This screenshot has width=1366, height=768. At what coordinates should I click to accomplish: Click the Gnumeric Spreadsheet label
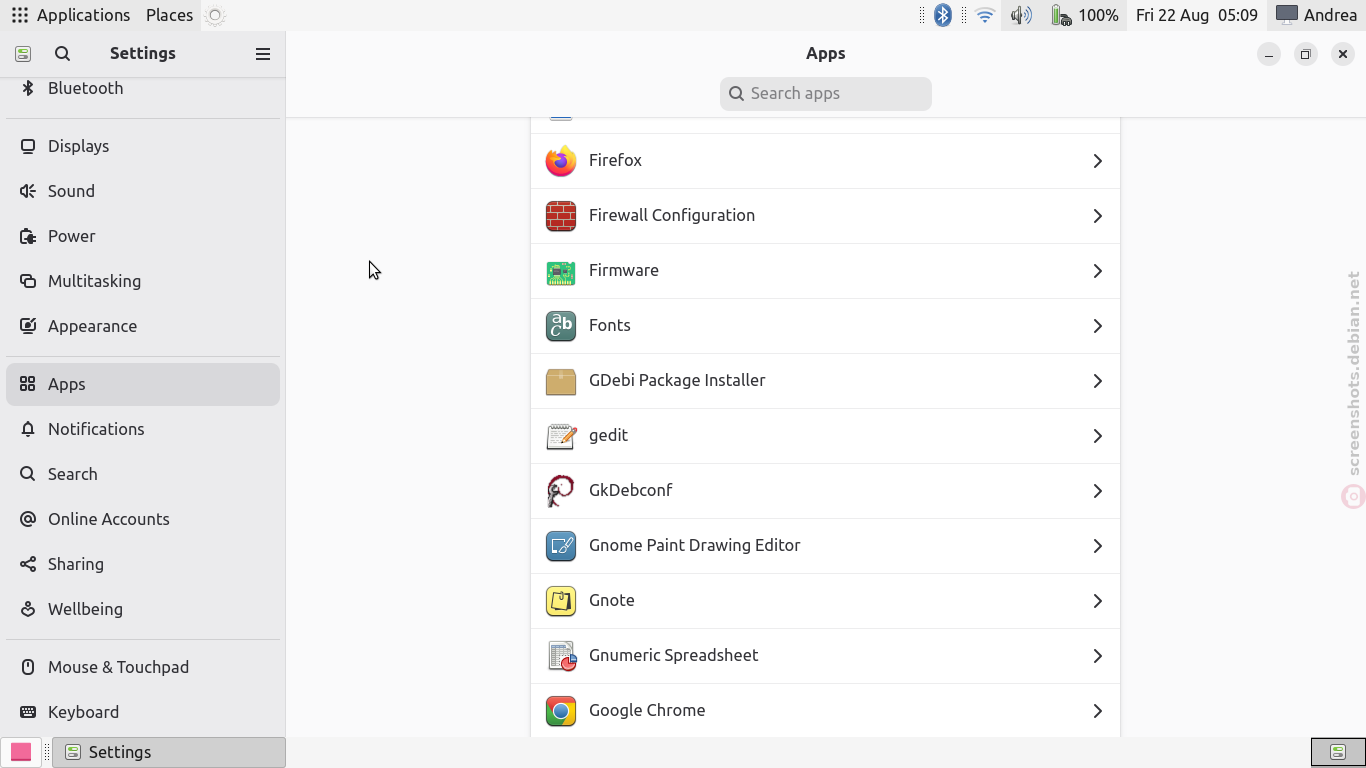point(673,656)
